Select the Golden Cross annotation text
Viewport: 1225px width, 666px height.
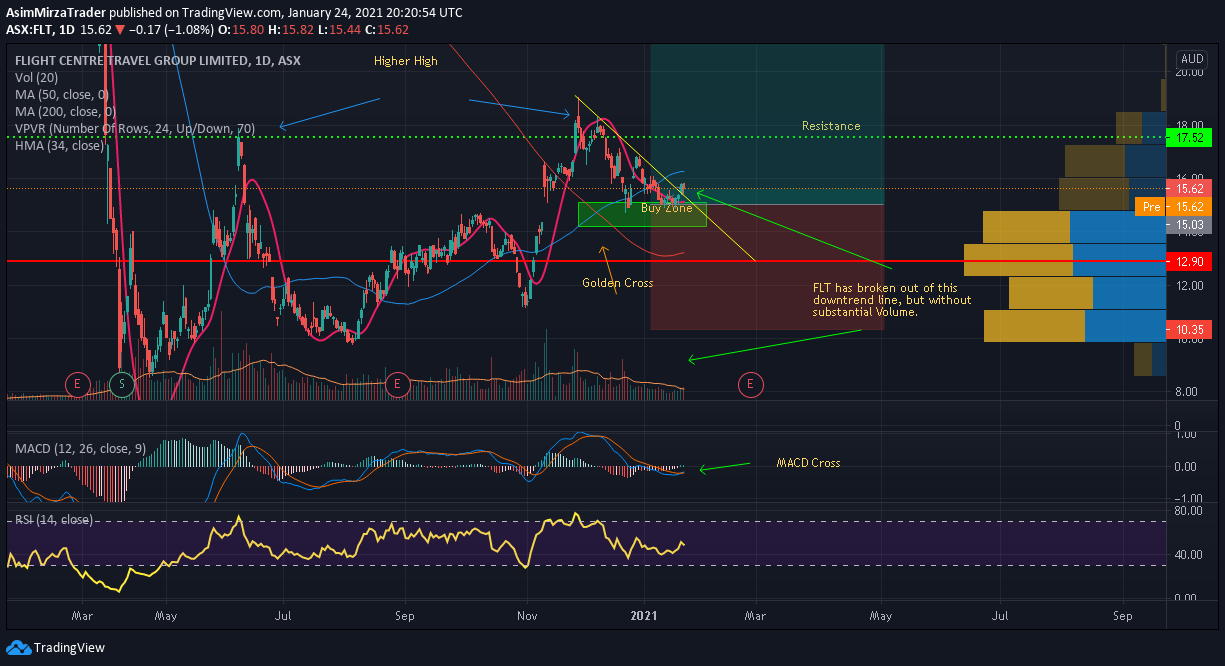click(x=618, y=283)
